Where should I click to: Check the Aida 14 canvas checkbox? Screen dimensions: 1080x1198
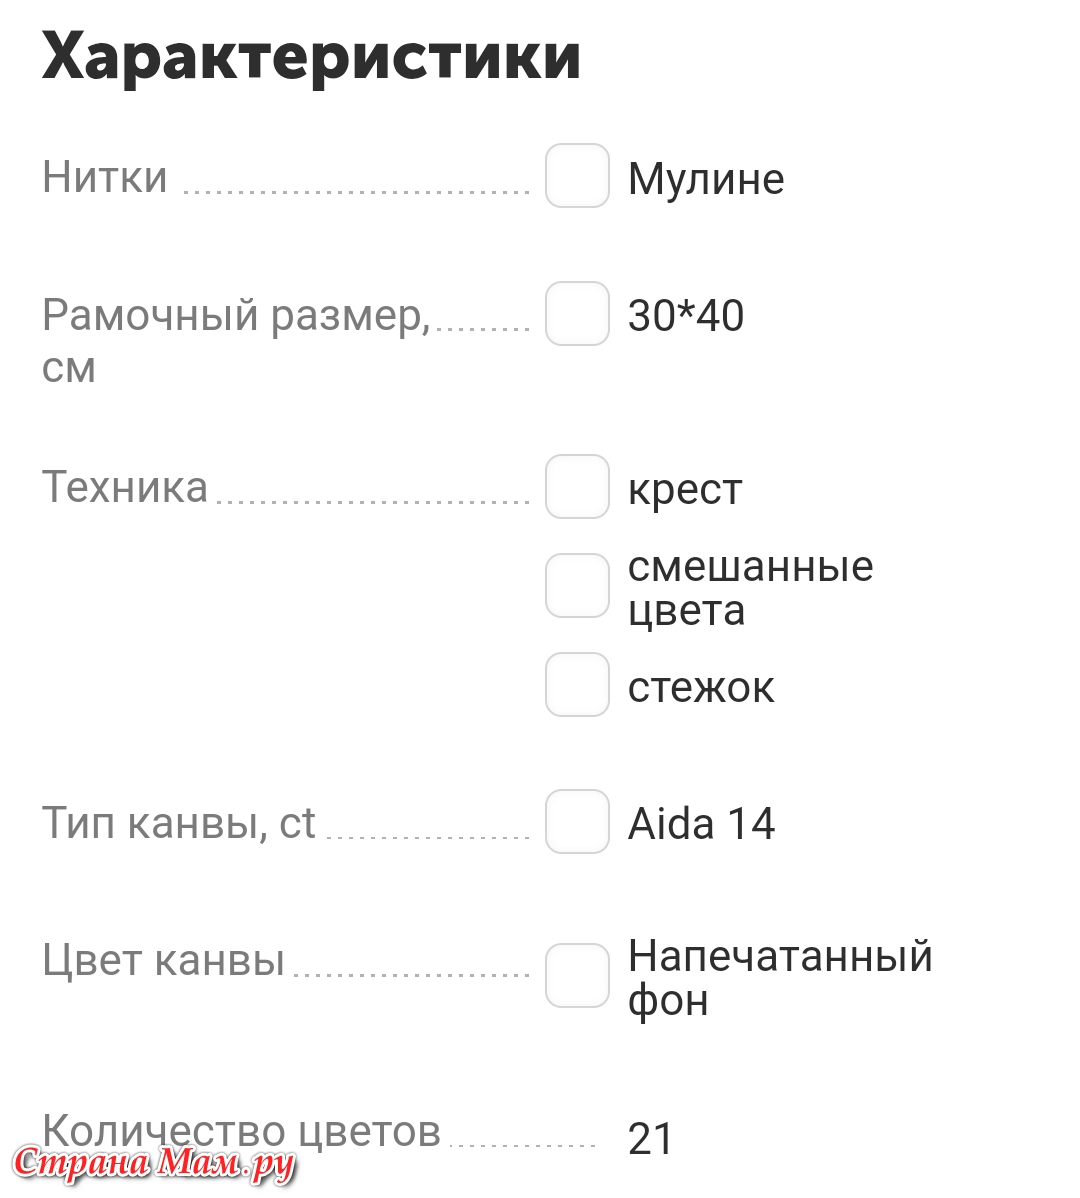click(x=577, y=822)
